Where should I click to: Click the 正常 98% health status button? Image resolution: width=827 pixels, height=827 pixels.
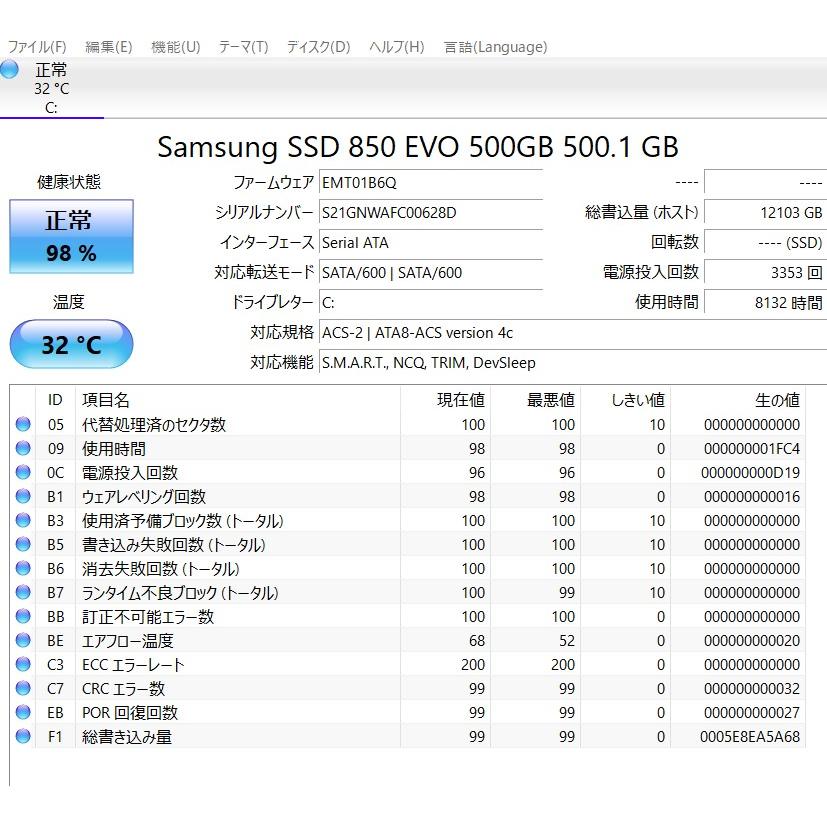(70, 237)
